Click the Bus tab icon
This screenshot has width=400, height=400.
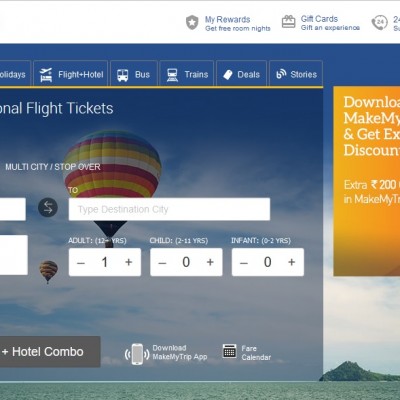click(x=123, y=75)
